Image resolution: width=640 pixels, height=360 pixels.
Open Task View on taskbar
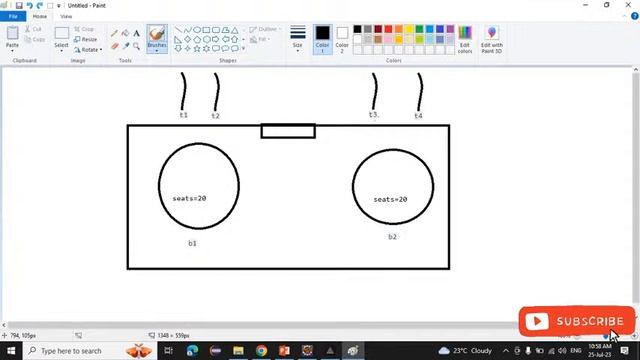[x=168, y=351]
